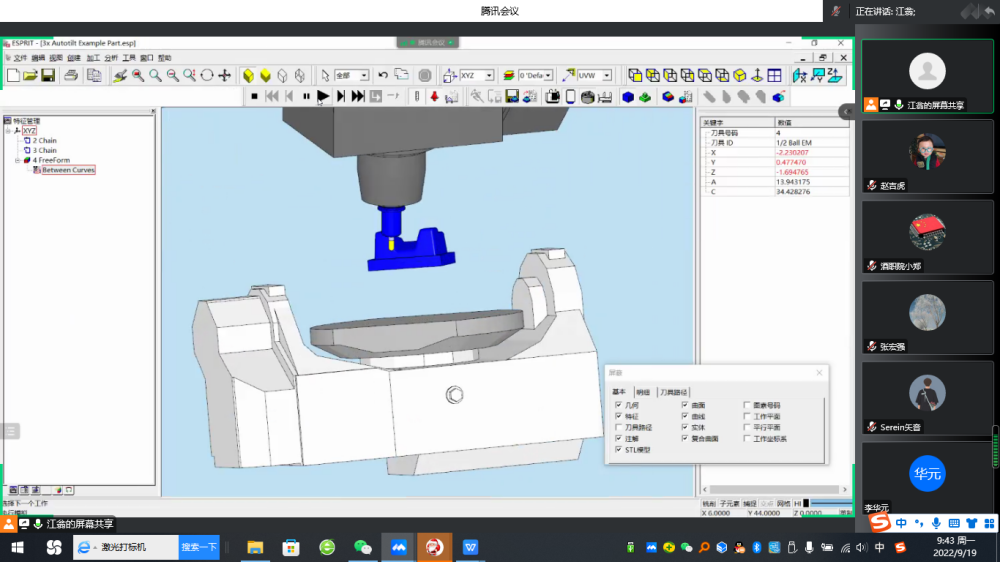
Task: Toggle the 工作平面 checkbox
Action: (747, 416)
